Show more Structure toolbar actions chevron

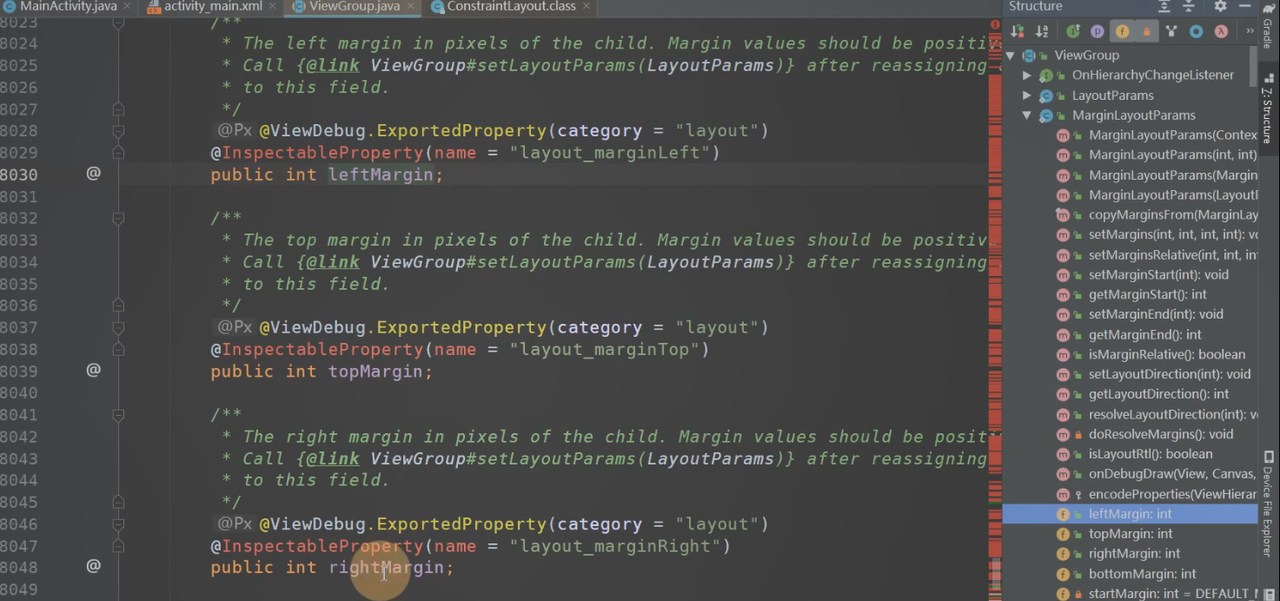(x=1249, y=32)
